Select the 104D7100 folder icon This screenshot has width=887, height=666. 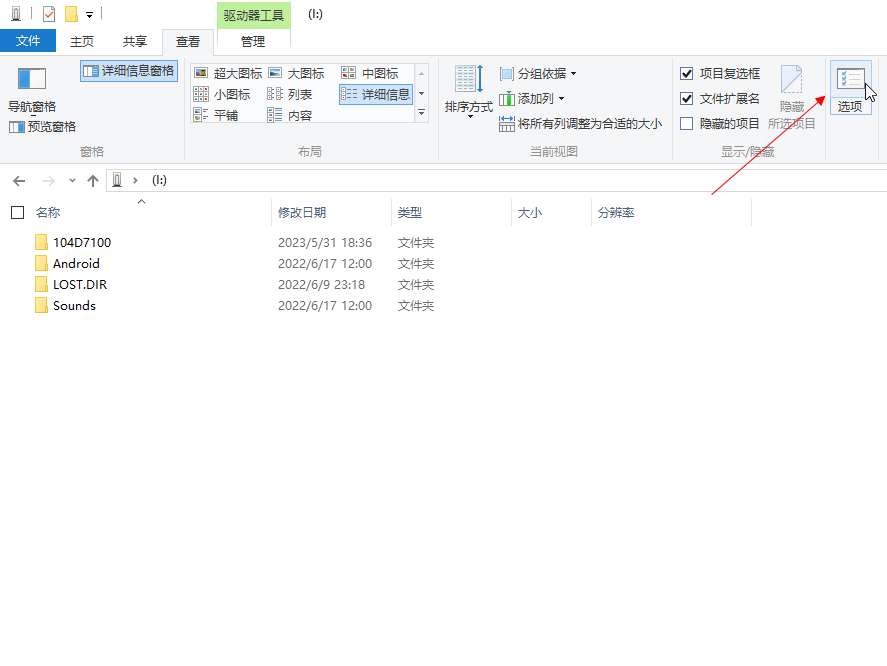tap(41, 242)
